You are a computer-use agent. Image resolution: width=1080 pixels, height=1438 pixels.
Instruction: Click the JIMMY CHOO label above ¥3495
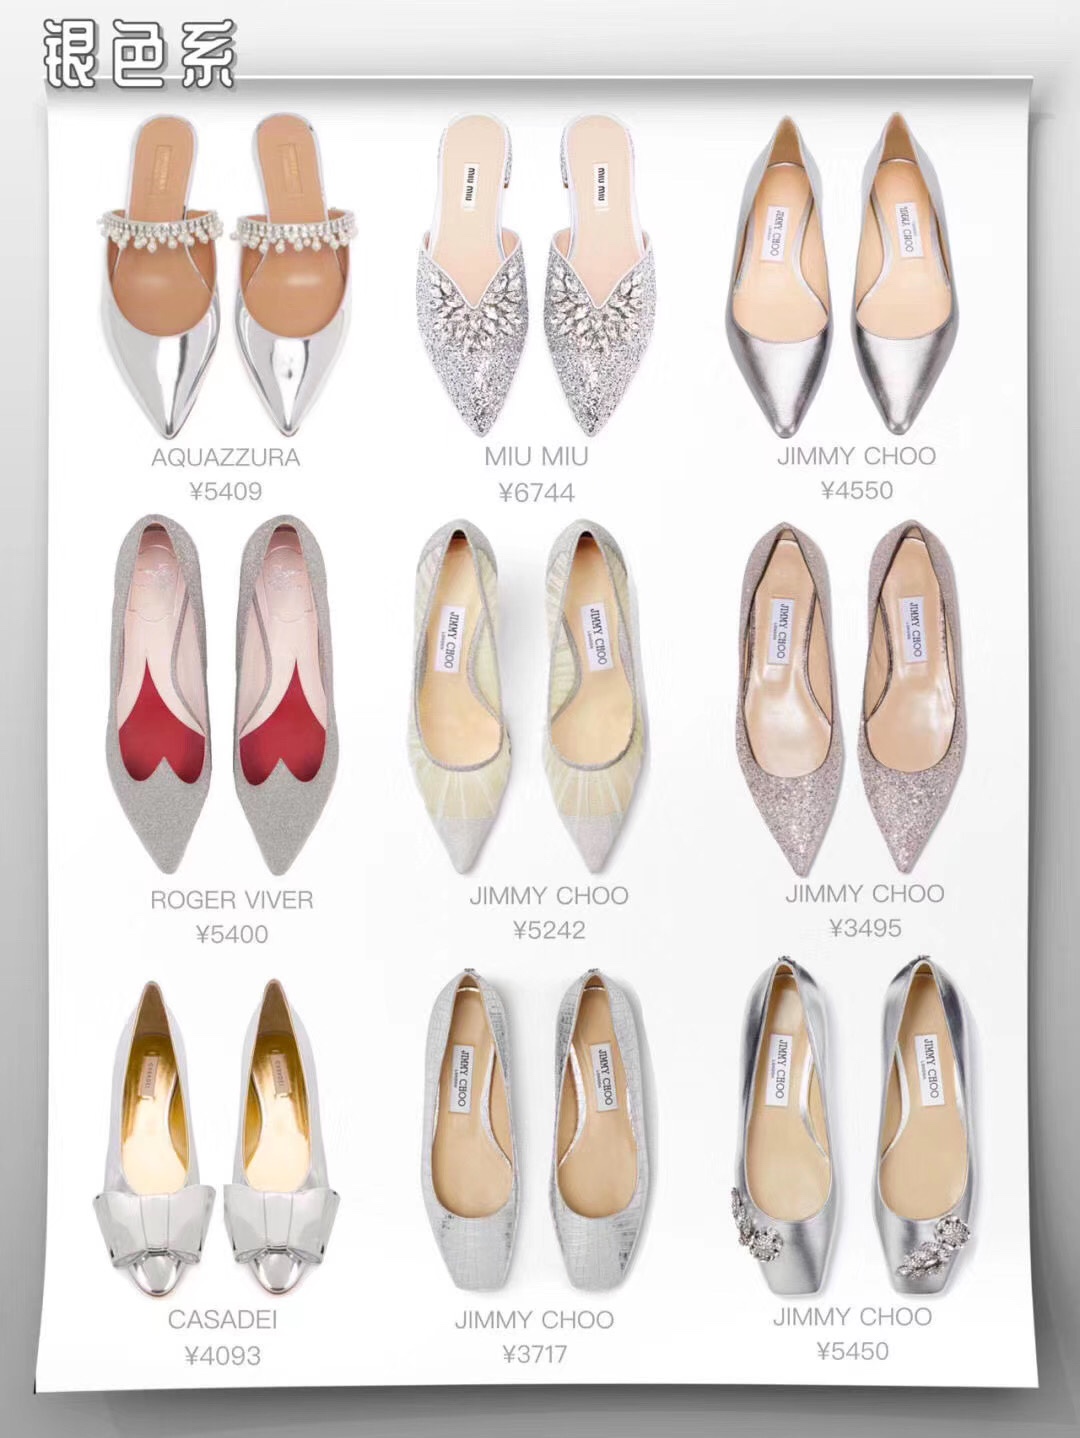click(865, 893)
